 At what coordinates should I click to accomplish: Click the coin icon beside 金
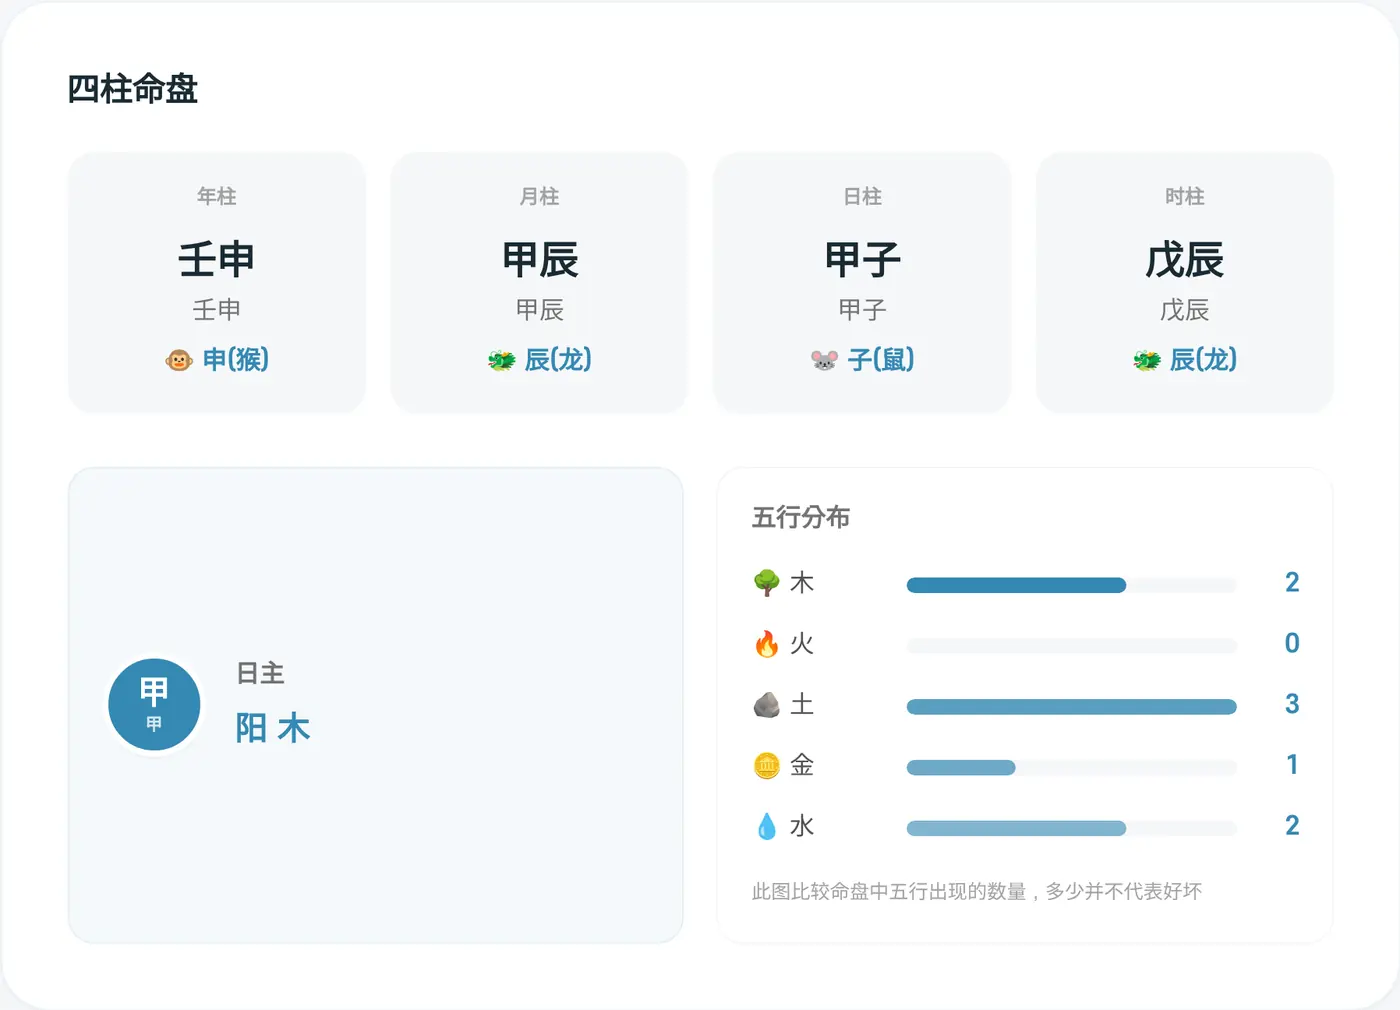click(x=767, y=766)
